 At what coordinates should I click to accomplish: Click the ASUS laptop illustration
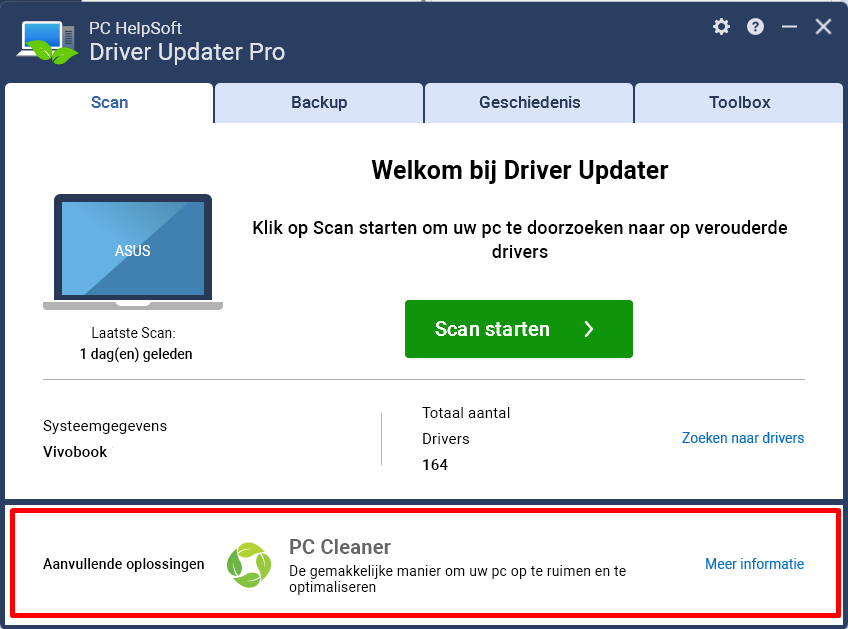[133, 252]
